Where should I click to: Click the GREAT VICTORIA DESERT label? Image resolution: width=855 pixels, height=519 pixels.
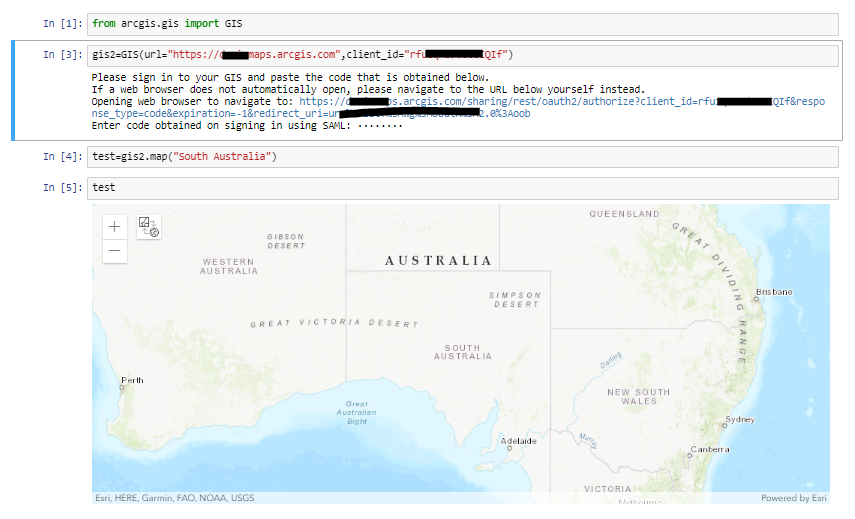tap(334, 323)
